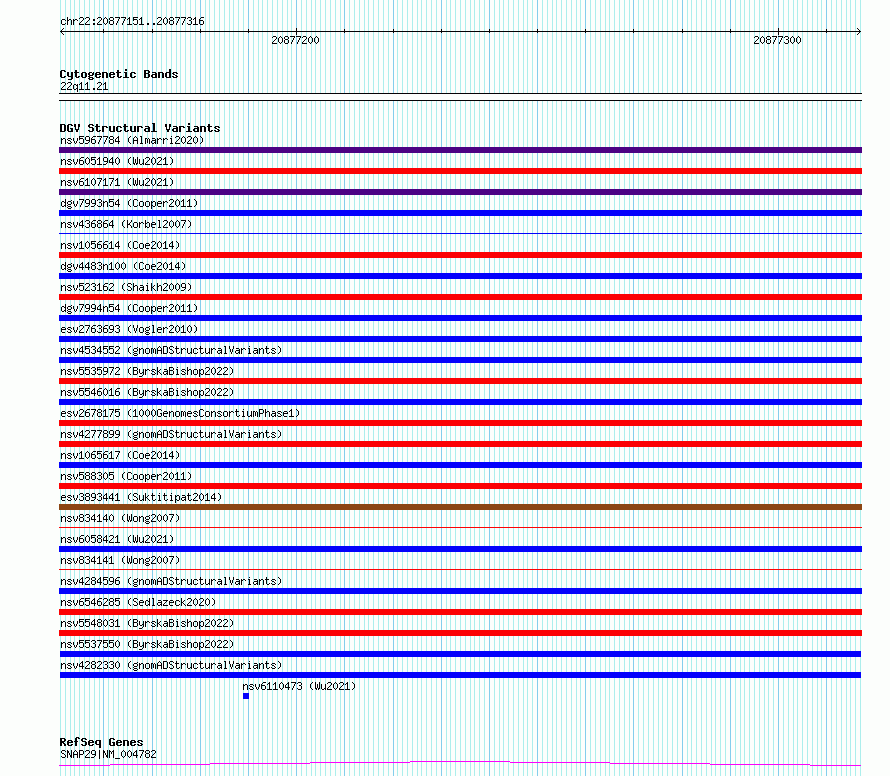Click the left arrow end of the ruler
The height and width of the screenshot is (776, 890).
click(x=62, y=32)
